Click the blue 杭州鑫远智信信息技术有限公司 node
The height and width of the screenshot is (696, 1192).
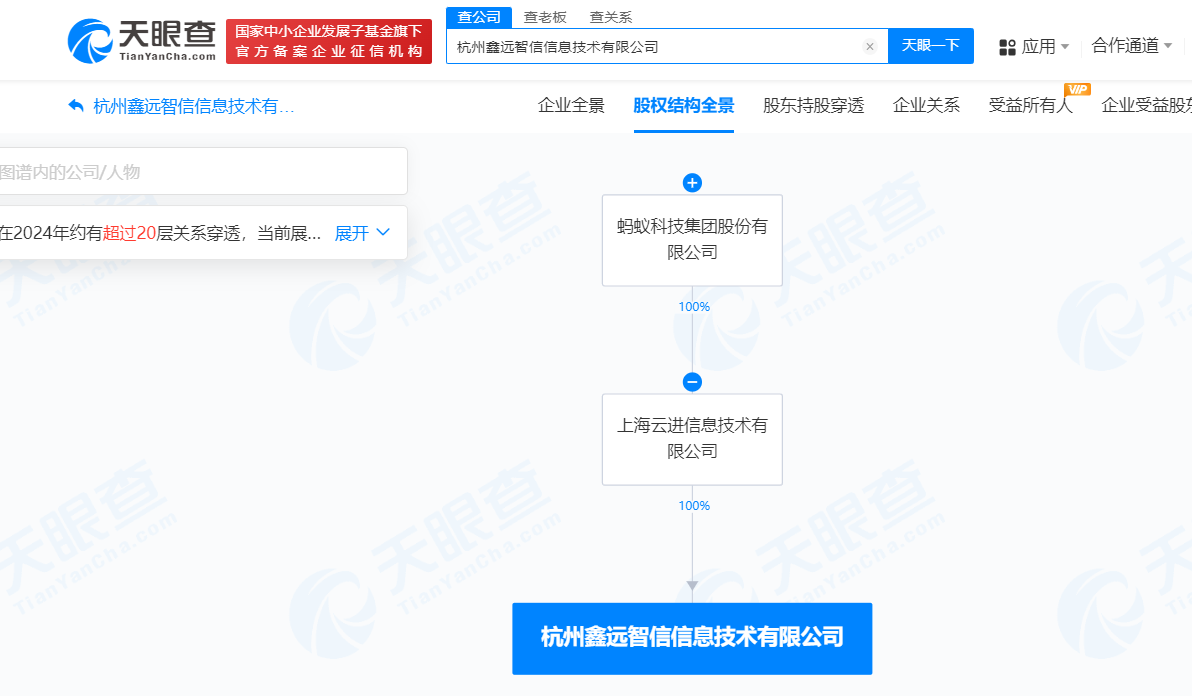[x=692, y=638]
